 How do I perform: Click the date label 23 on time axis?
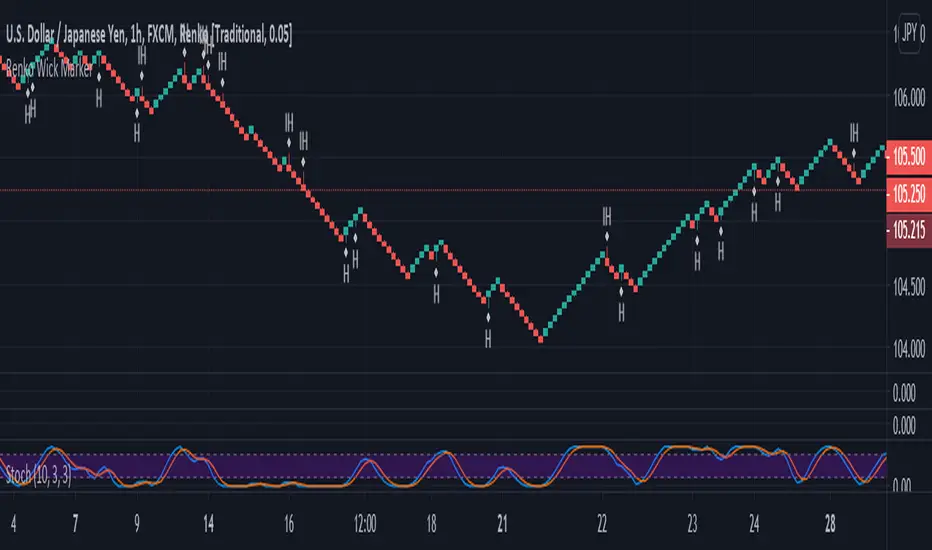click(x=692, y=524)
